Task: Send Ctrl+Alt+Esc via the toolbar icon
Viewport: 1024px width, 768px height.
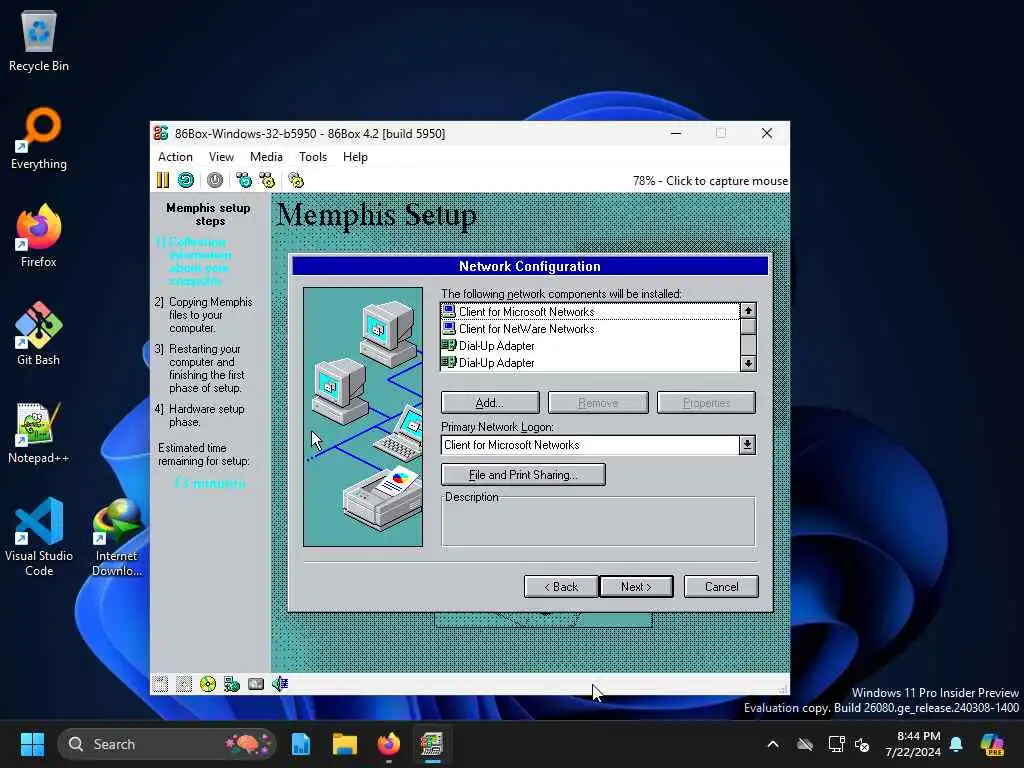Action: [x=268, y=180]
